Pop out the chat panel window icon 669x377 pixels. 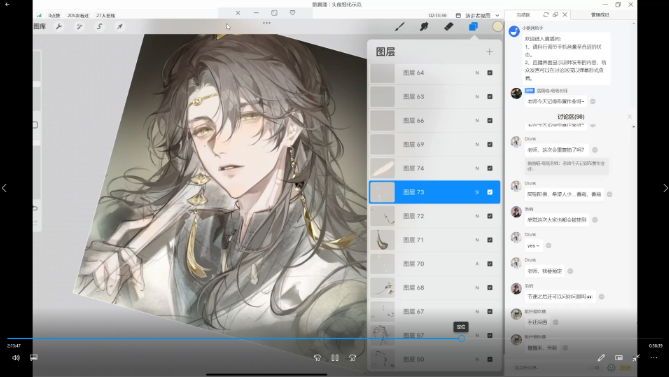[x=555, y=14]
